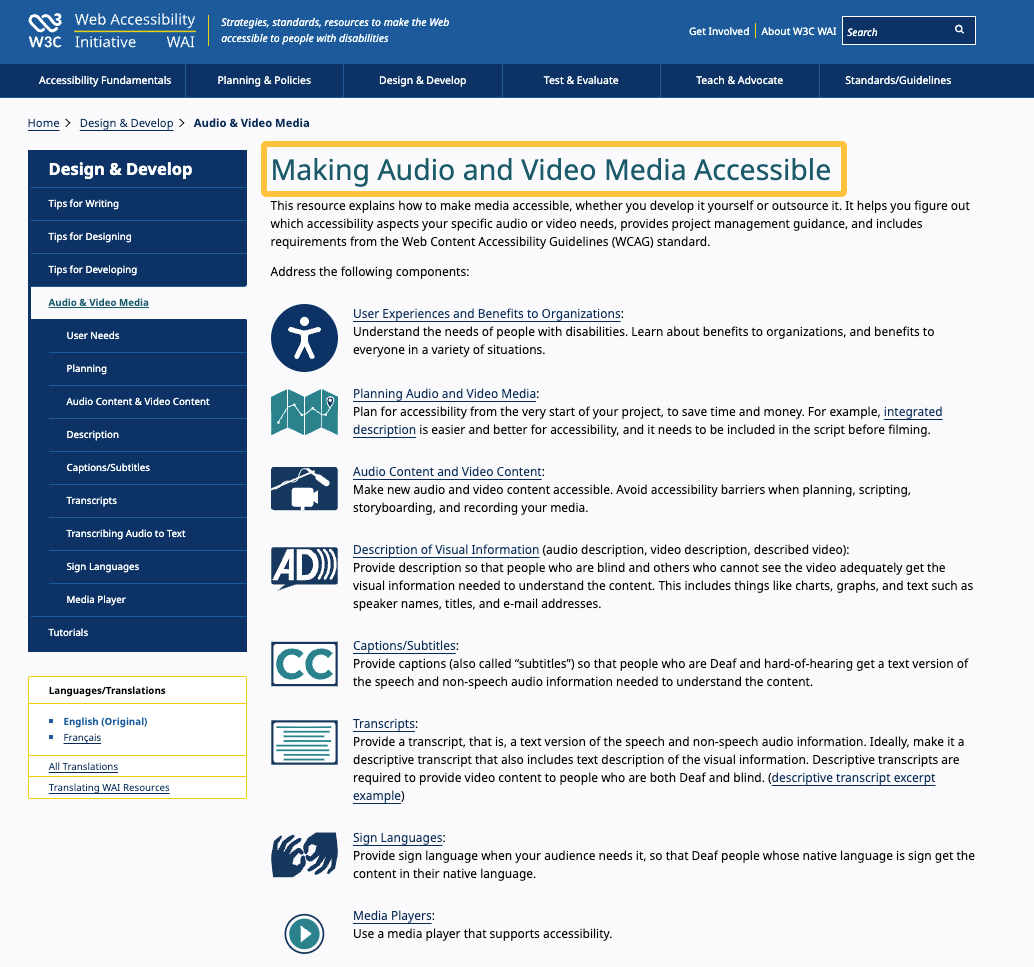Open User Experiences and Benefits to Organizations
Image resolution: width=1034 pixels, height=967 pixels.
click(487, 314)
